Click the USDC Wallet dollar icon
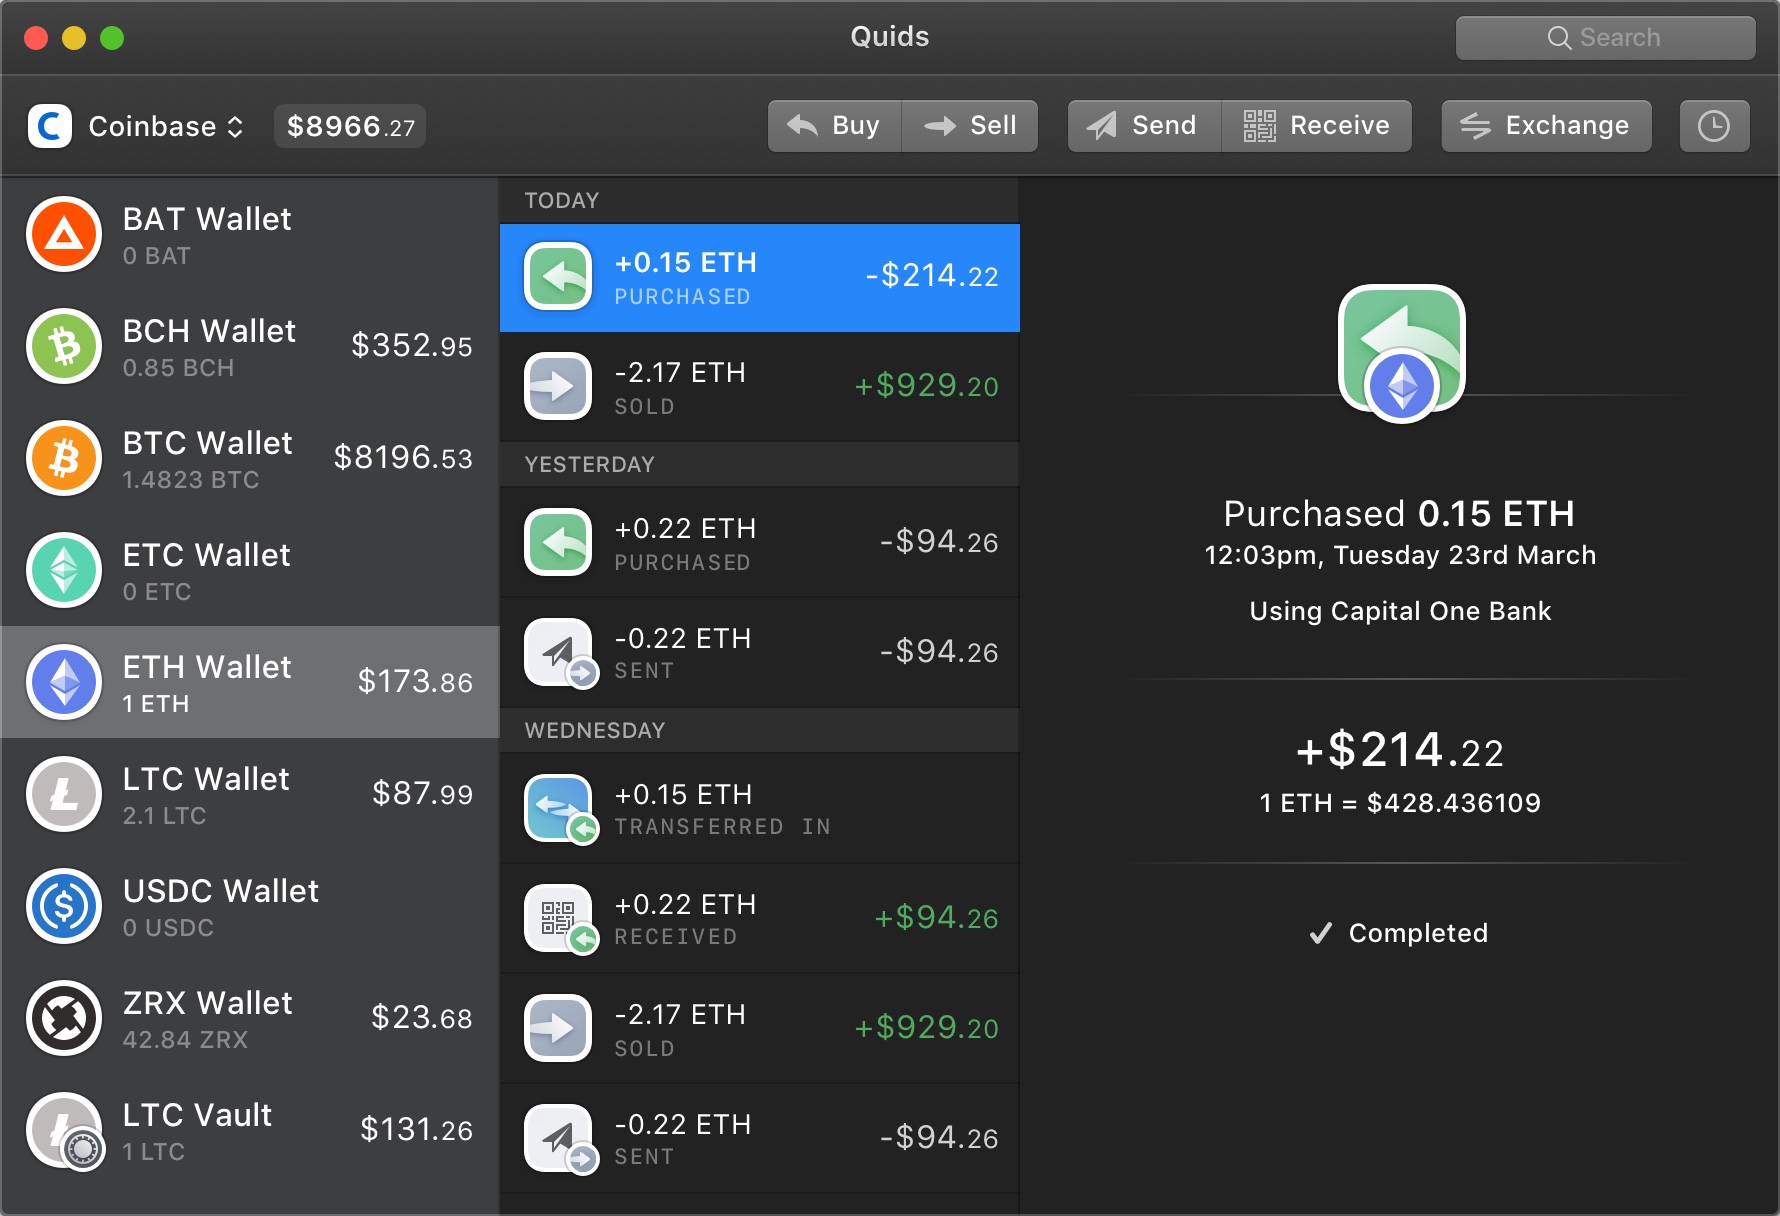The height and width of the screenshot is (1216, 1780). point(63,906)
